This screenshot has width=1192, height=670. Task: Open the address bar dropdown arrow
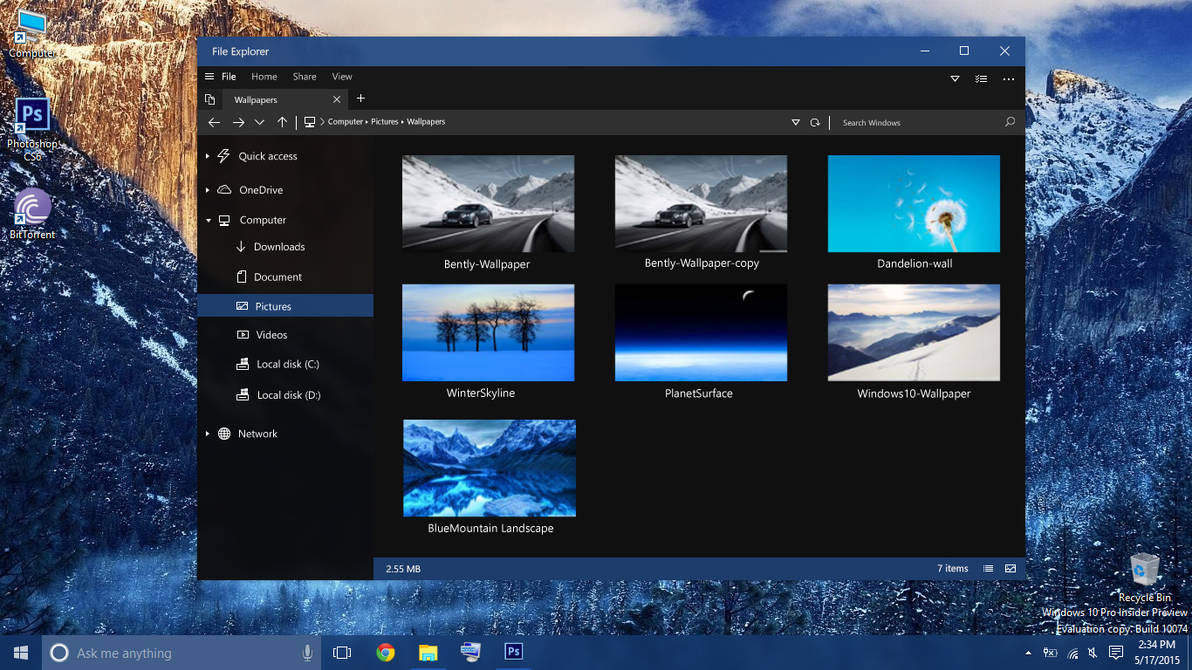tap(796, 122)
